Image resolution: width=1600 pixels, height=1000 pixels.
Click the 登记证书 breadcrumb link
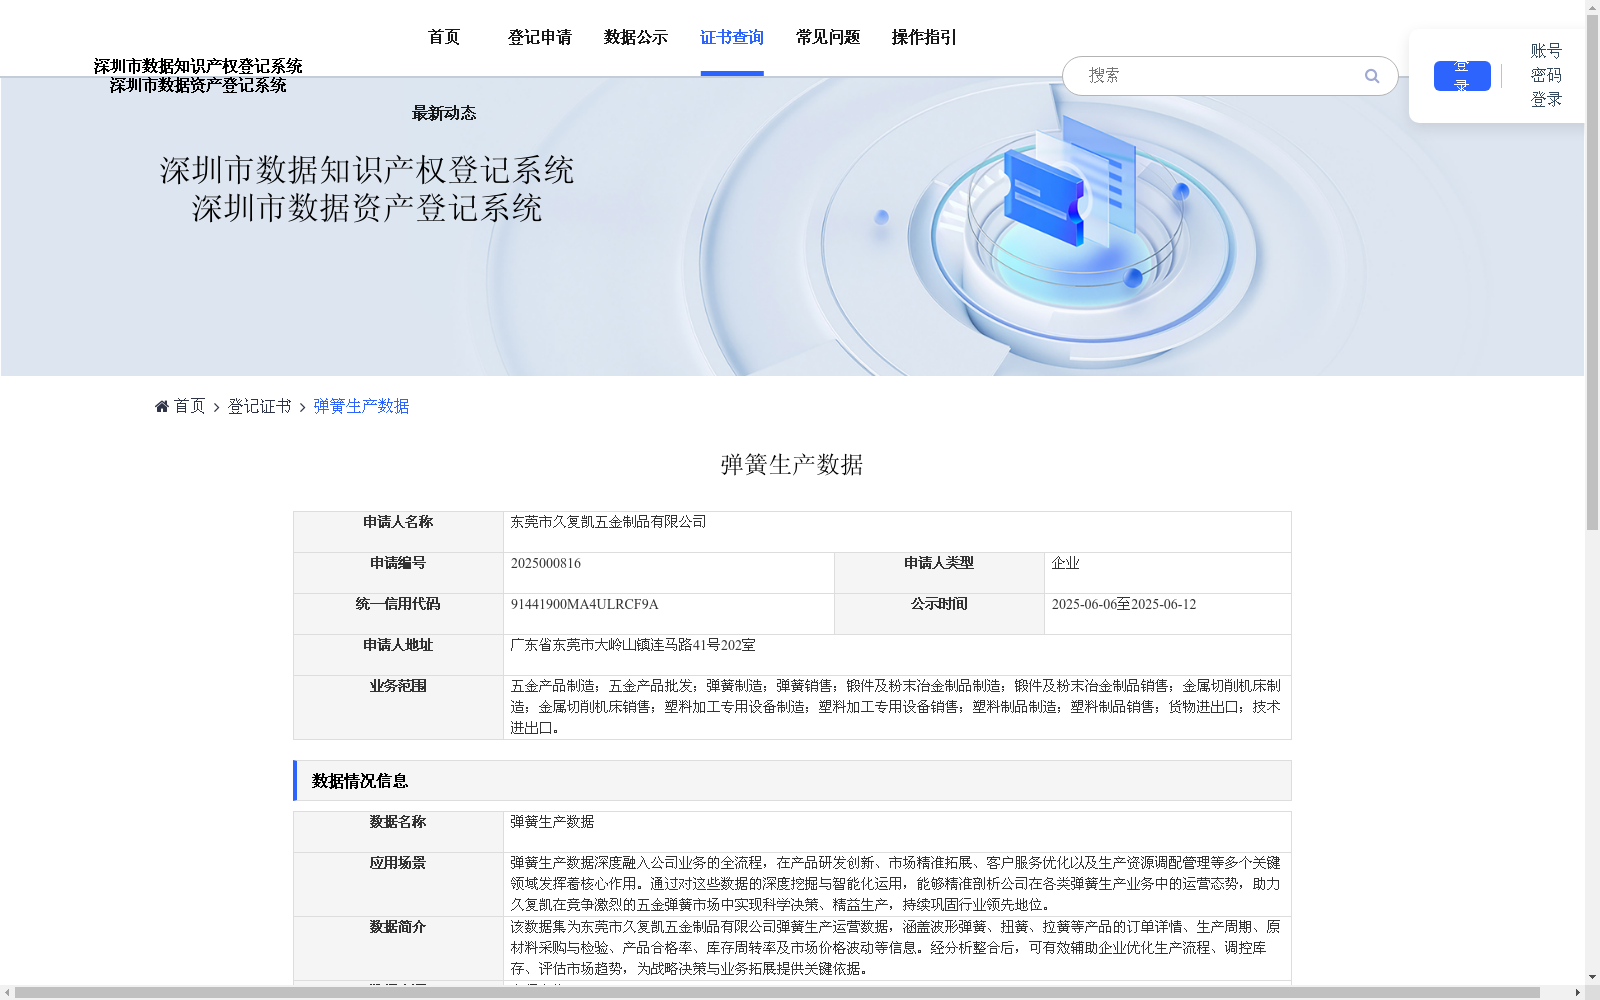click(259, 406)
